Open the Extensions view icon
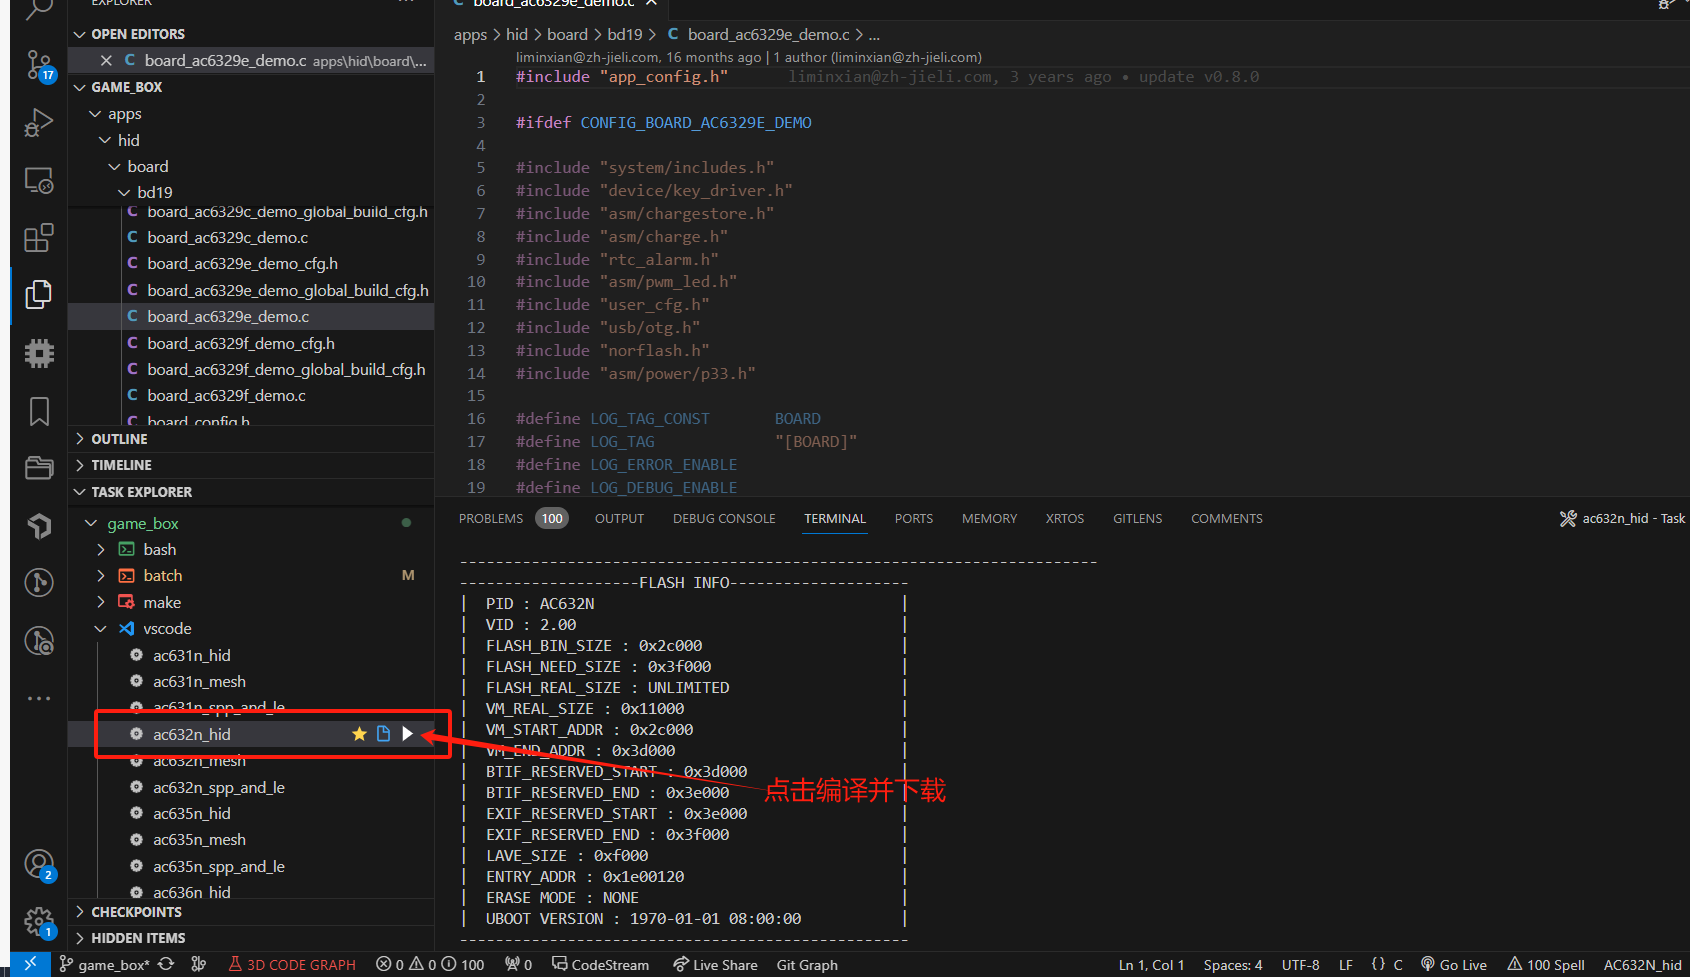 pyautogui.click(x=39, y=238)
